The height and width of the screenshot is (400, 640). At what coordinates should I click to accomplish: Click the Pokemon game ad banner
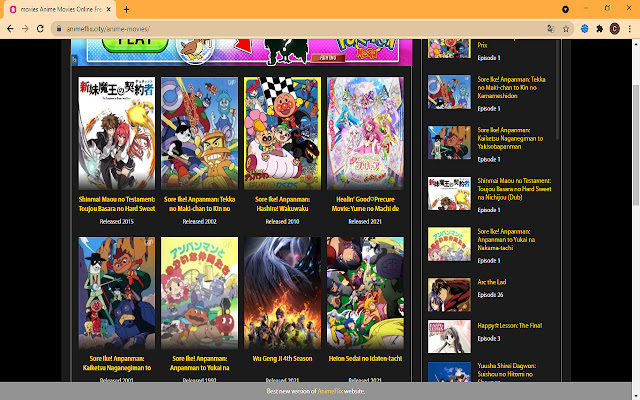click(x=242, y=52)
